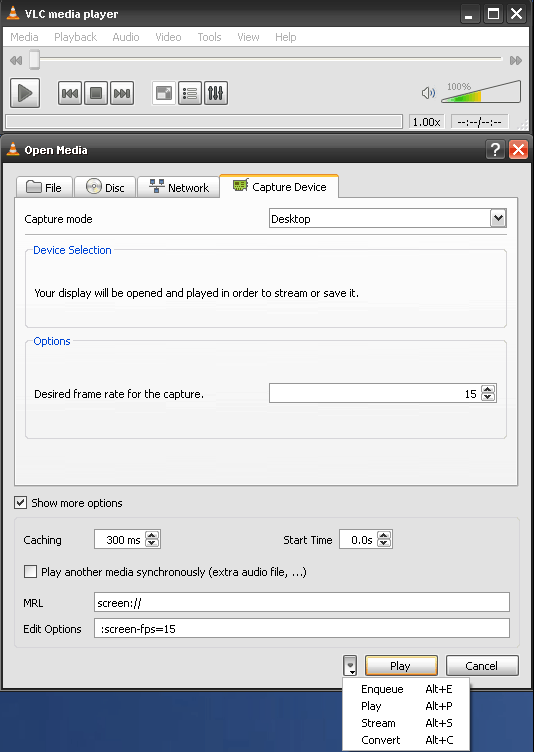Start playback with the main play button

(x=25, y=93)
